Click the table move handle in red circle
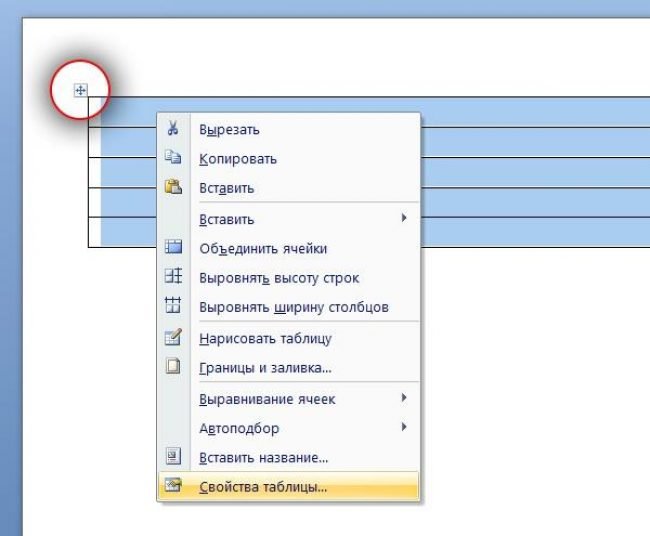This screenshot has width=650, height=536. coord(81,92)
